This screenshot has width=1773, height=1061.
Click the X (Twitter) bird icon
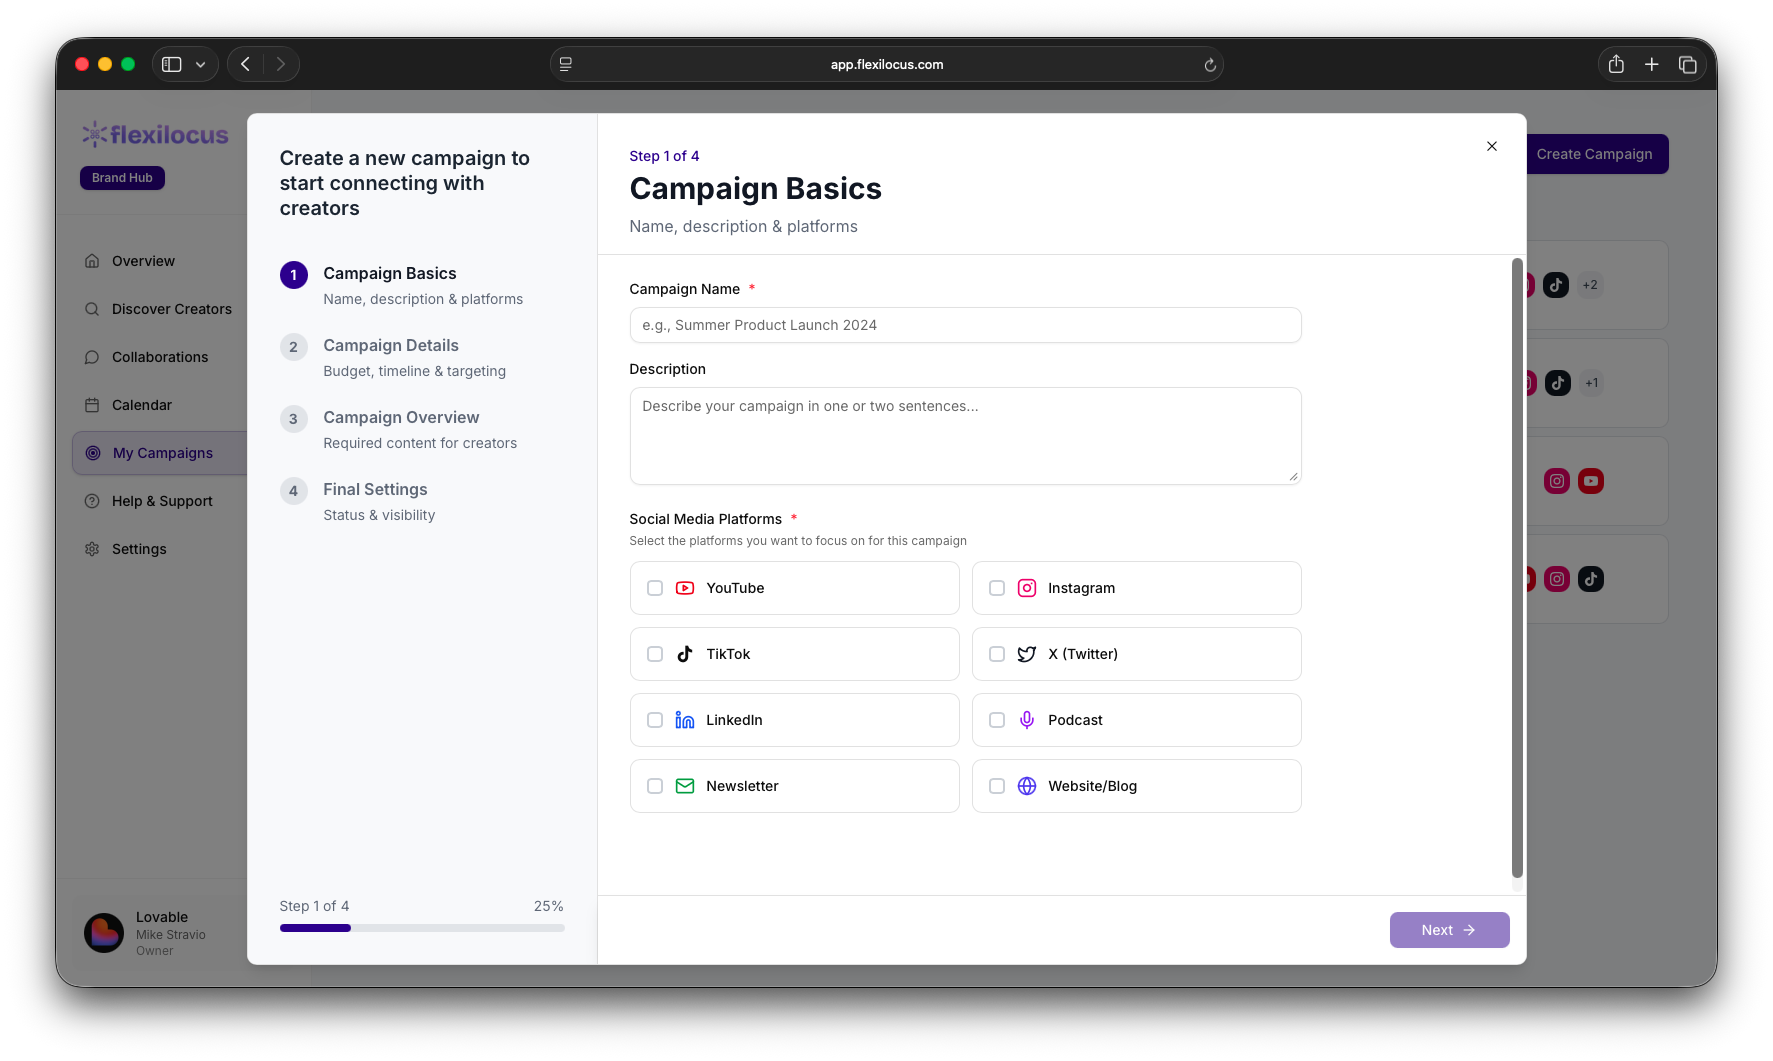click(1026, 654)
